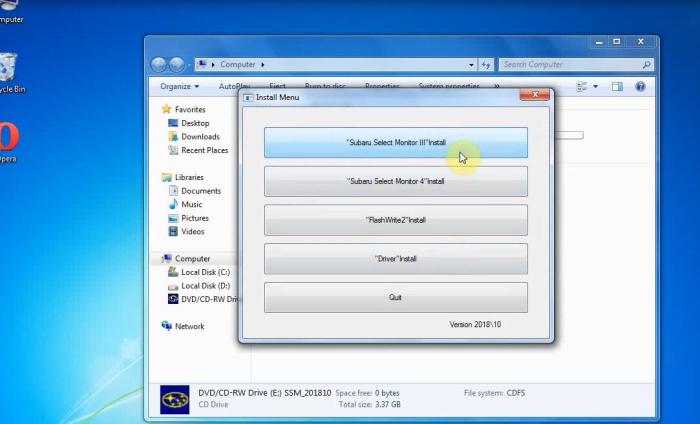Open Recent Places under Favorites
This screenshot has width=700, height=424.
[x=204, y=150]
